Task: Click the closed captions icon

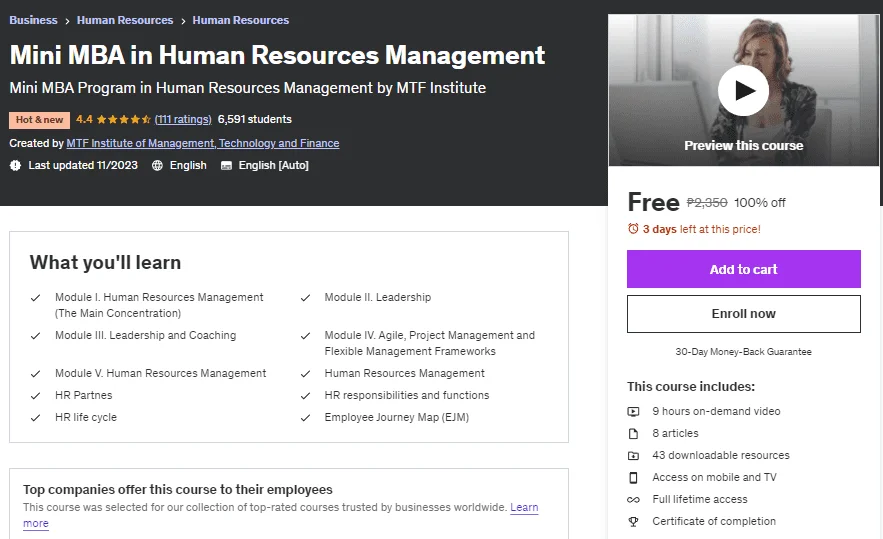Action: (x=226, y=166)
